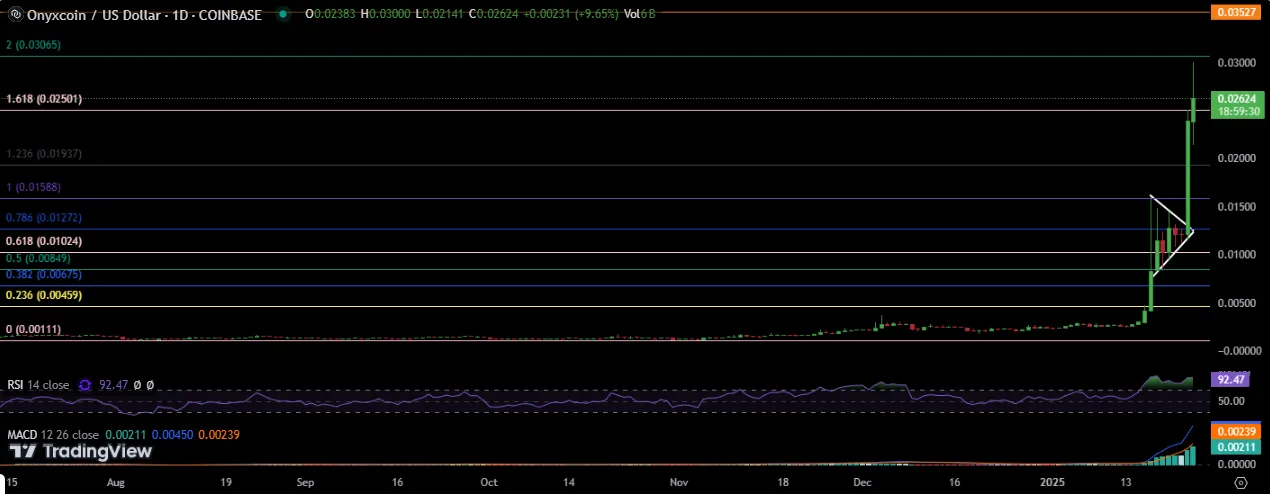Screen dimensions: 1270x494
Task: Click the Oct label on the time axis
Action: click(x=489, y=481)
